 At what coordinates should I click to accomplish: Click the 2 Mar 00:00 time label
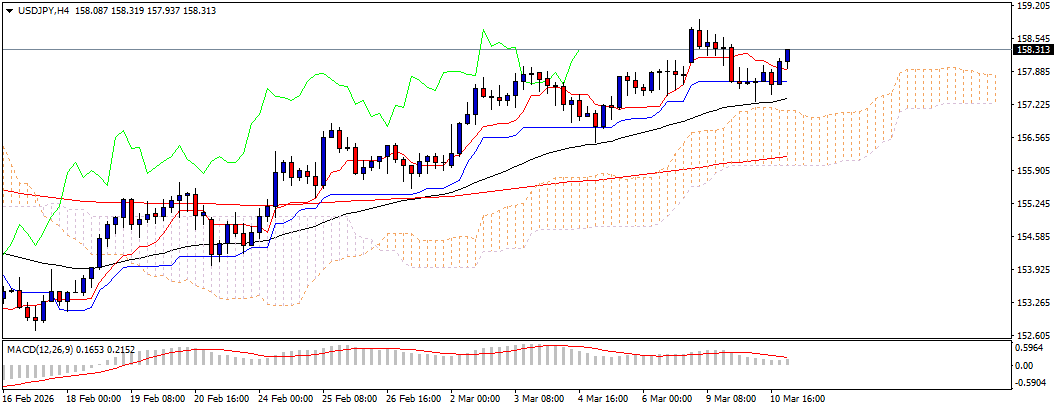[477, 399]
